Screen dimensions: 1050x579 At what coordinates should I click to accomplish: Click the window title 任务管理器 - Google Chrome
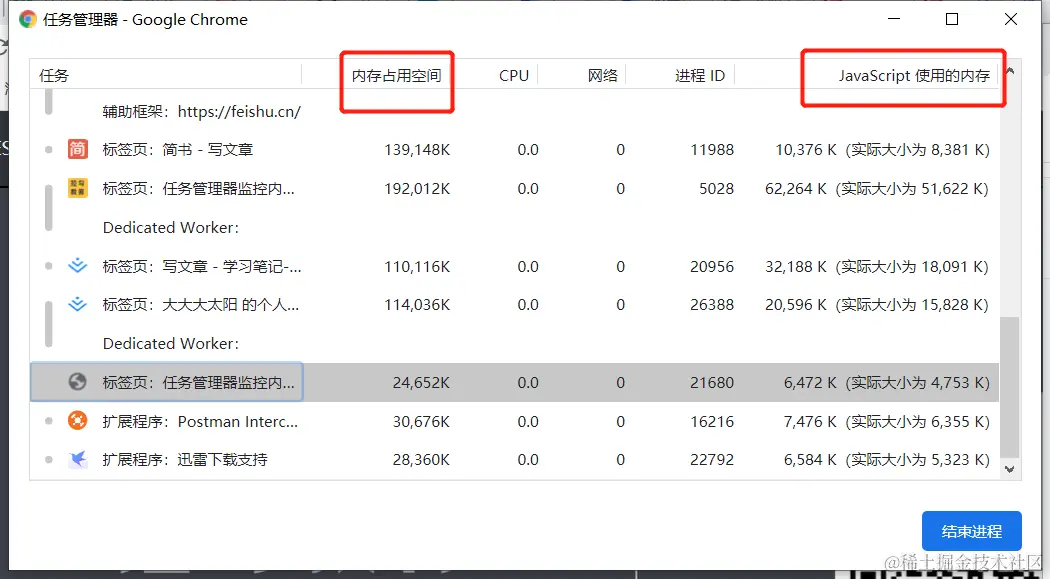[x=145, y=19]
